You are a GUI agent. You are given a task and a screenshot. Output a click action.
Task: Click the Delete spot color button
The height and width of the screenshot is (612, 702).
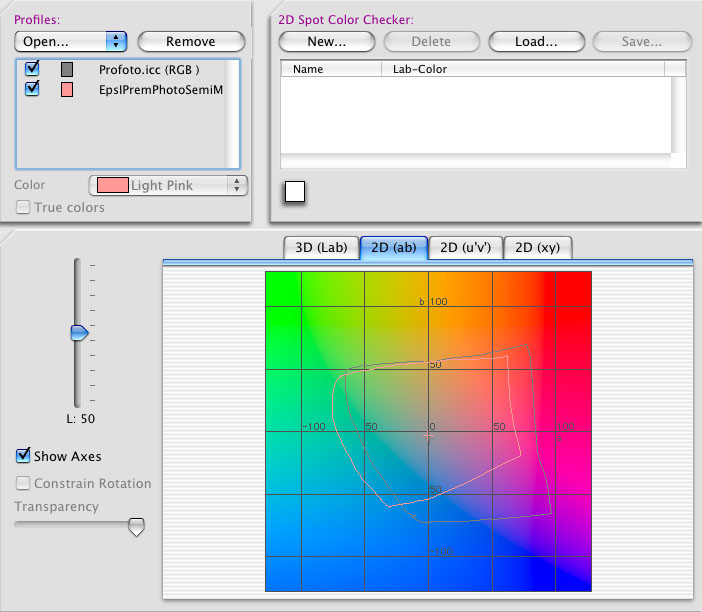(432, 42)
